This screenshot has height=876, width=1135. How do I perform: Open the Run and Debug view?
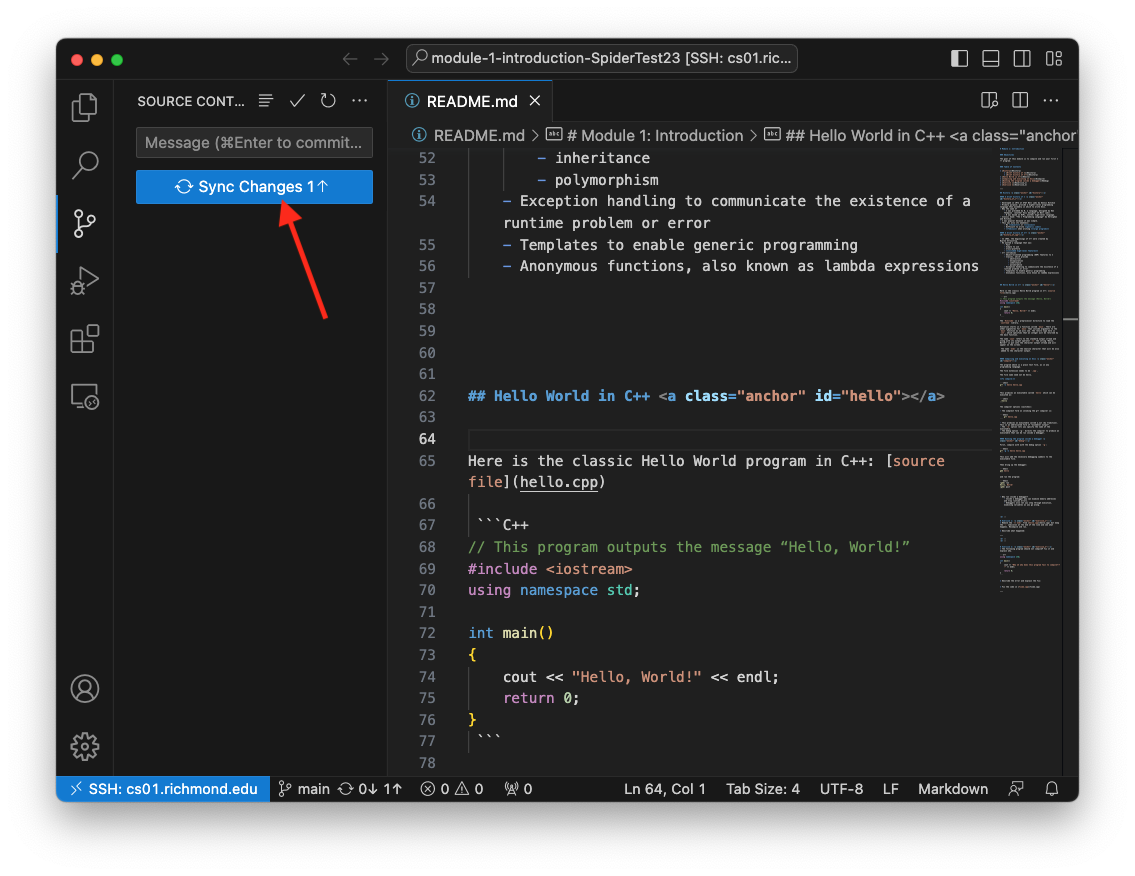85,281
